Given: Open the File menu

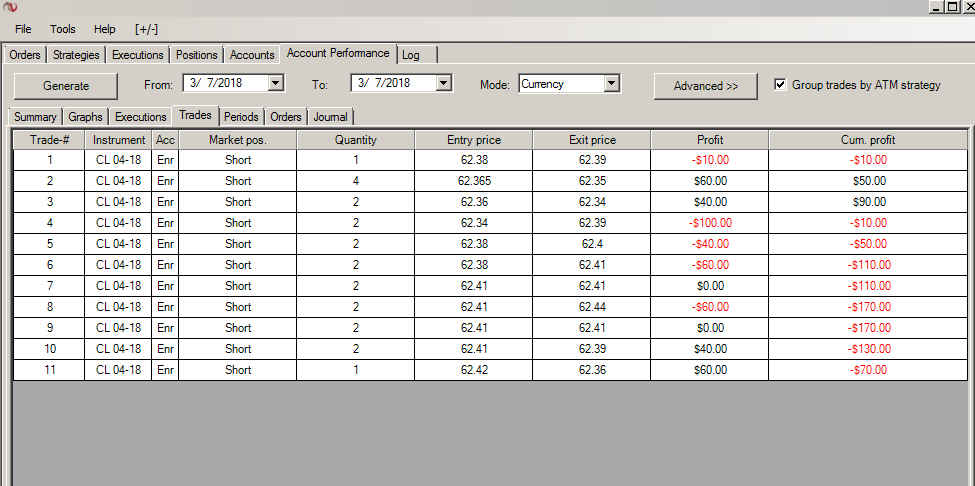Looking at the screenshot, I should (x=23, y=29).
